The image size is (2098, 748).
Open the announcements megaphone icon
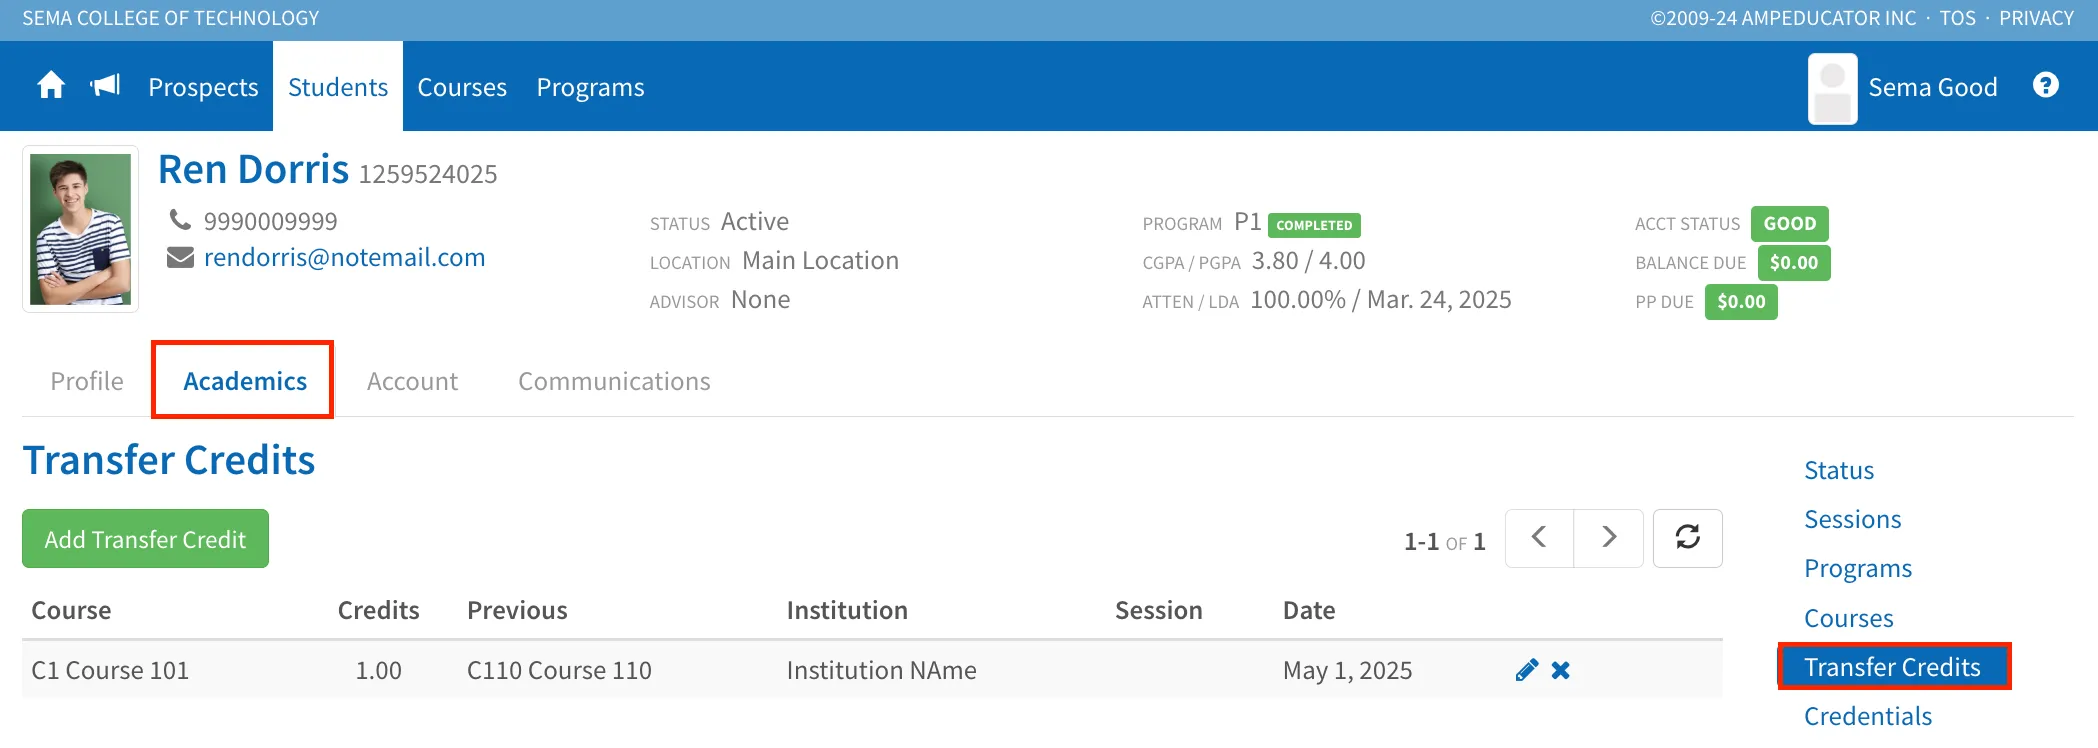105,85
